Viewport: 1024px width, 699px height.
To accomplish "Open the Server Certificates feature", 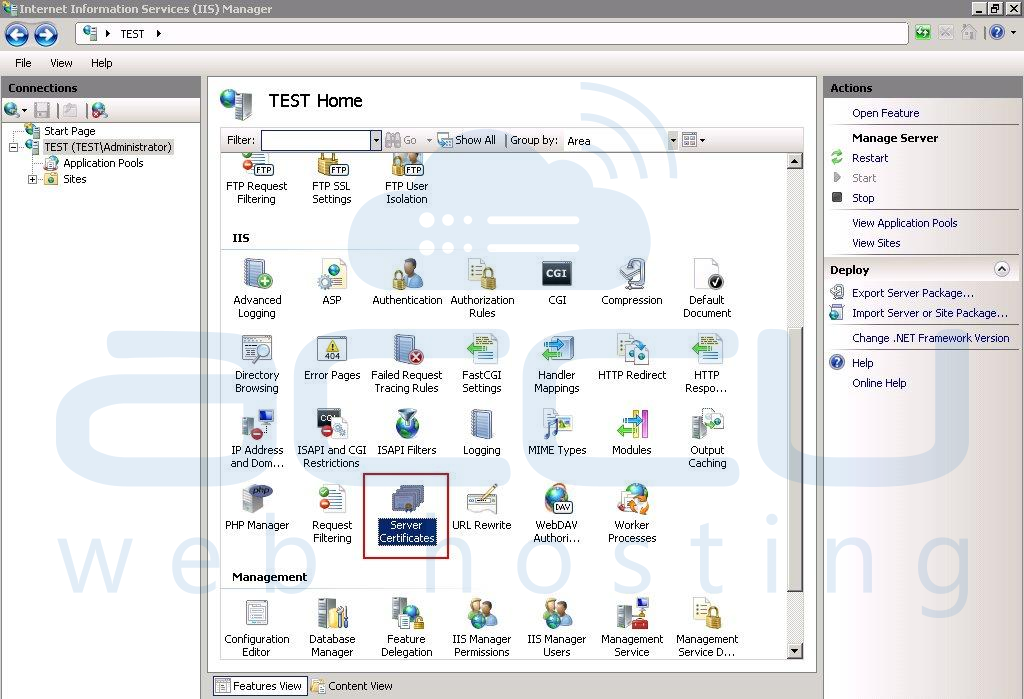I will (406, 515).
